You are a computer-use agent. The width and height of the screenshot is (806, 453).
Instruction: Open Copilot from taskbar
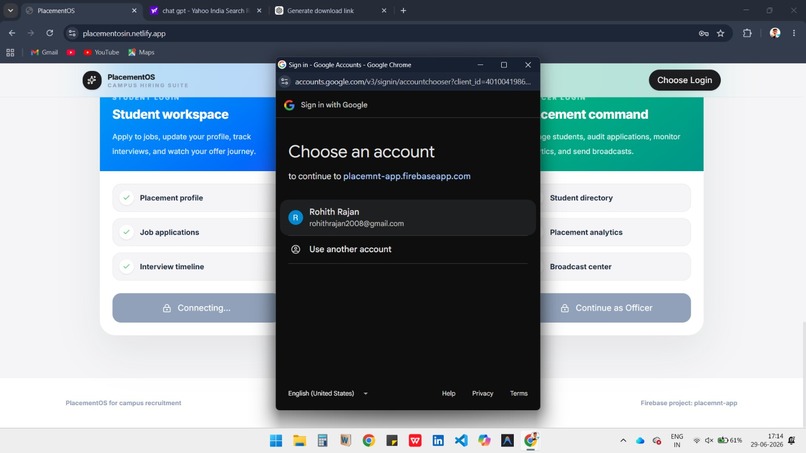[x=484, y=441]
